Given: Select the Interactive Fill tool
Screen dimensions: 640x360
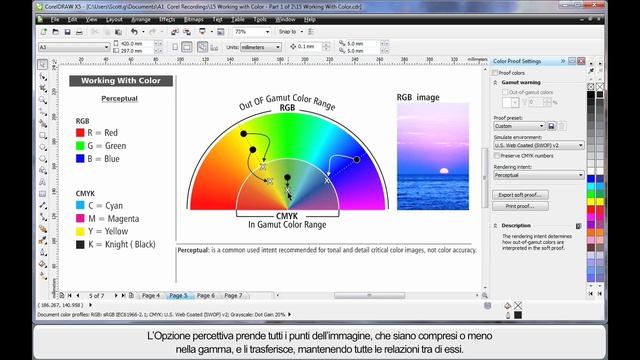Looking at the screenshot, I should (x=42, y=276).
